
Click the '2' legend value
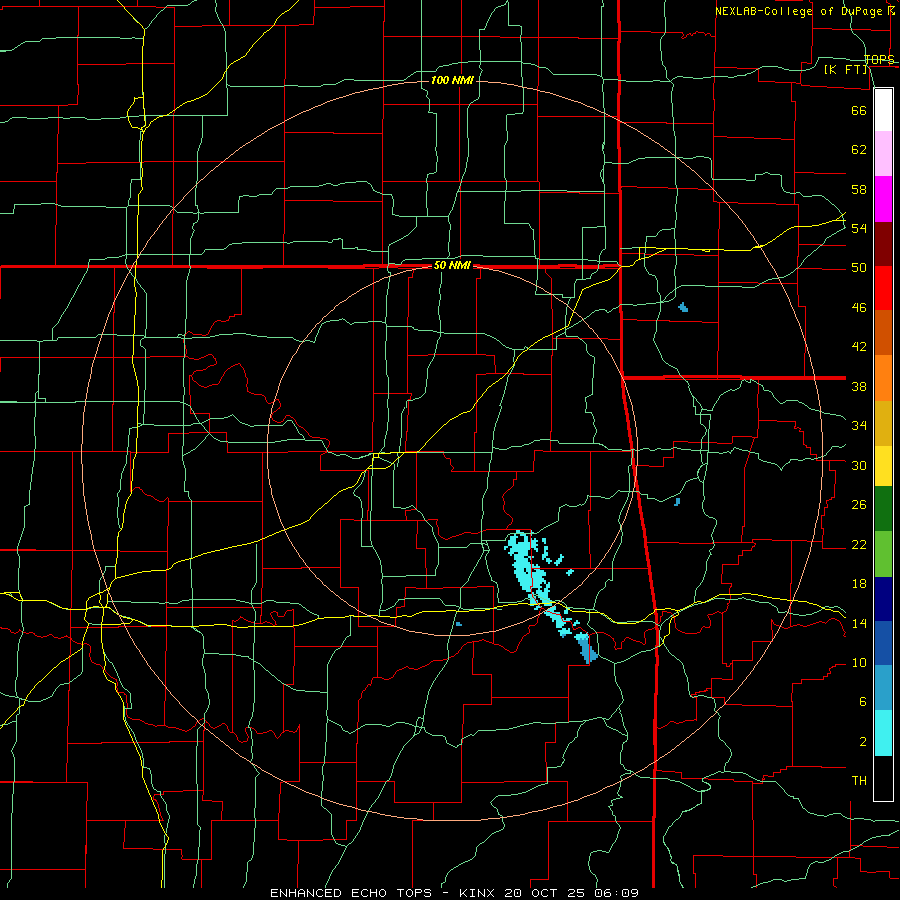point(862,742)
